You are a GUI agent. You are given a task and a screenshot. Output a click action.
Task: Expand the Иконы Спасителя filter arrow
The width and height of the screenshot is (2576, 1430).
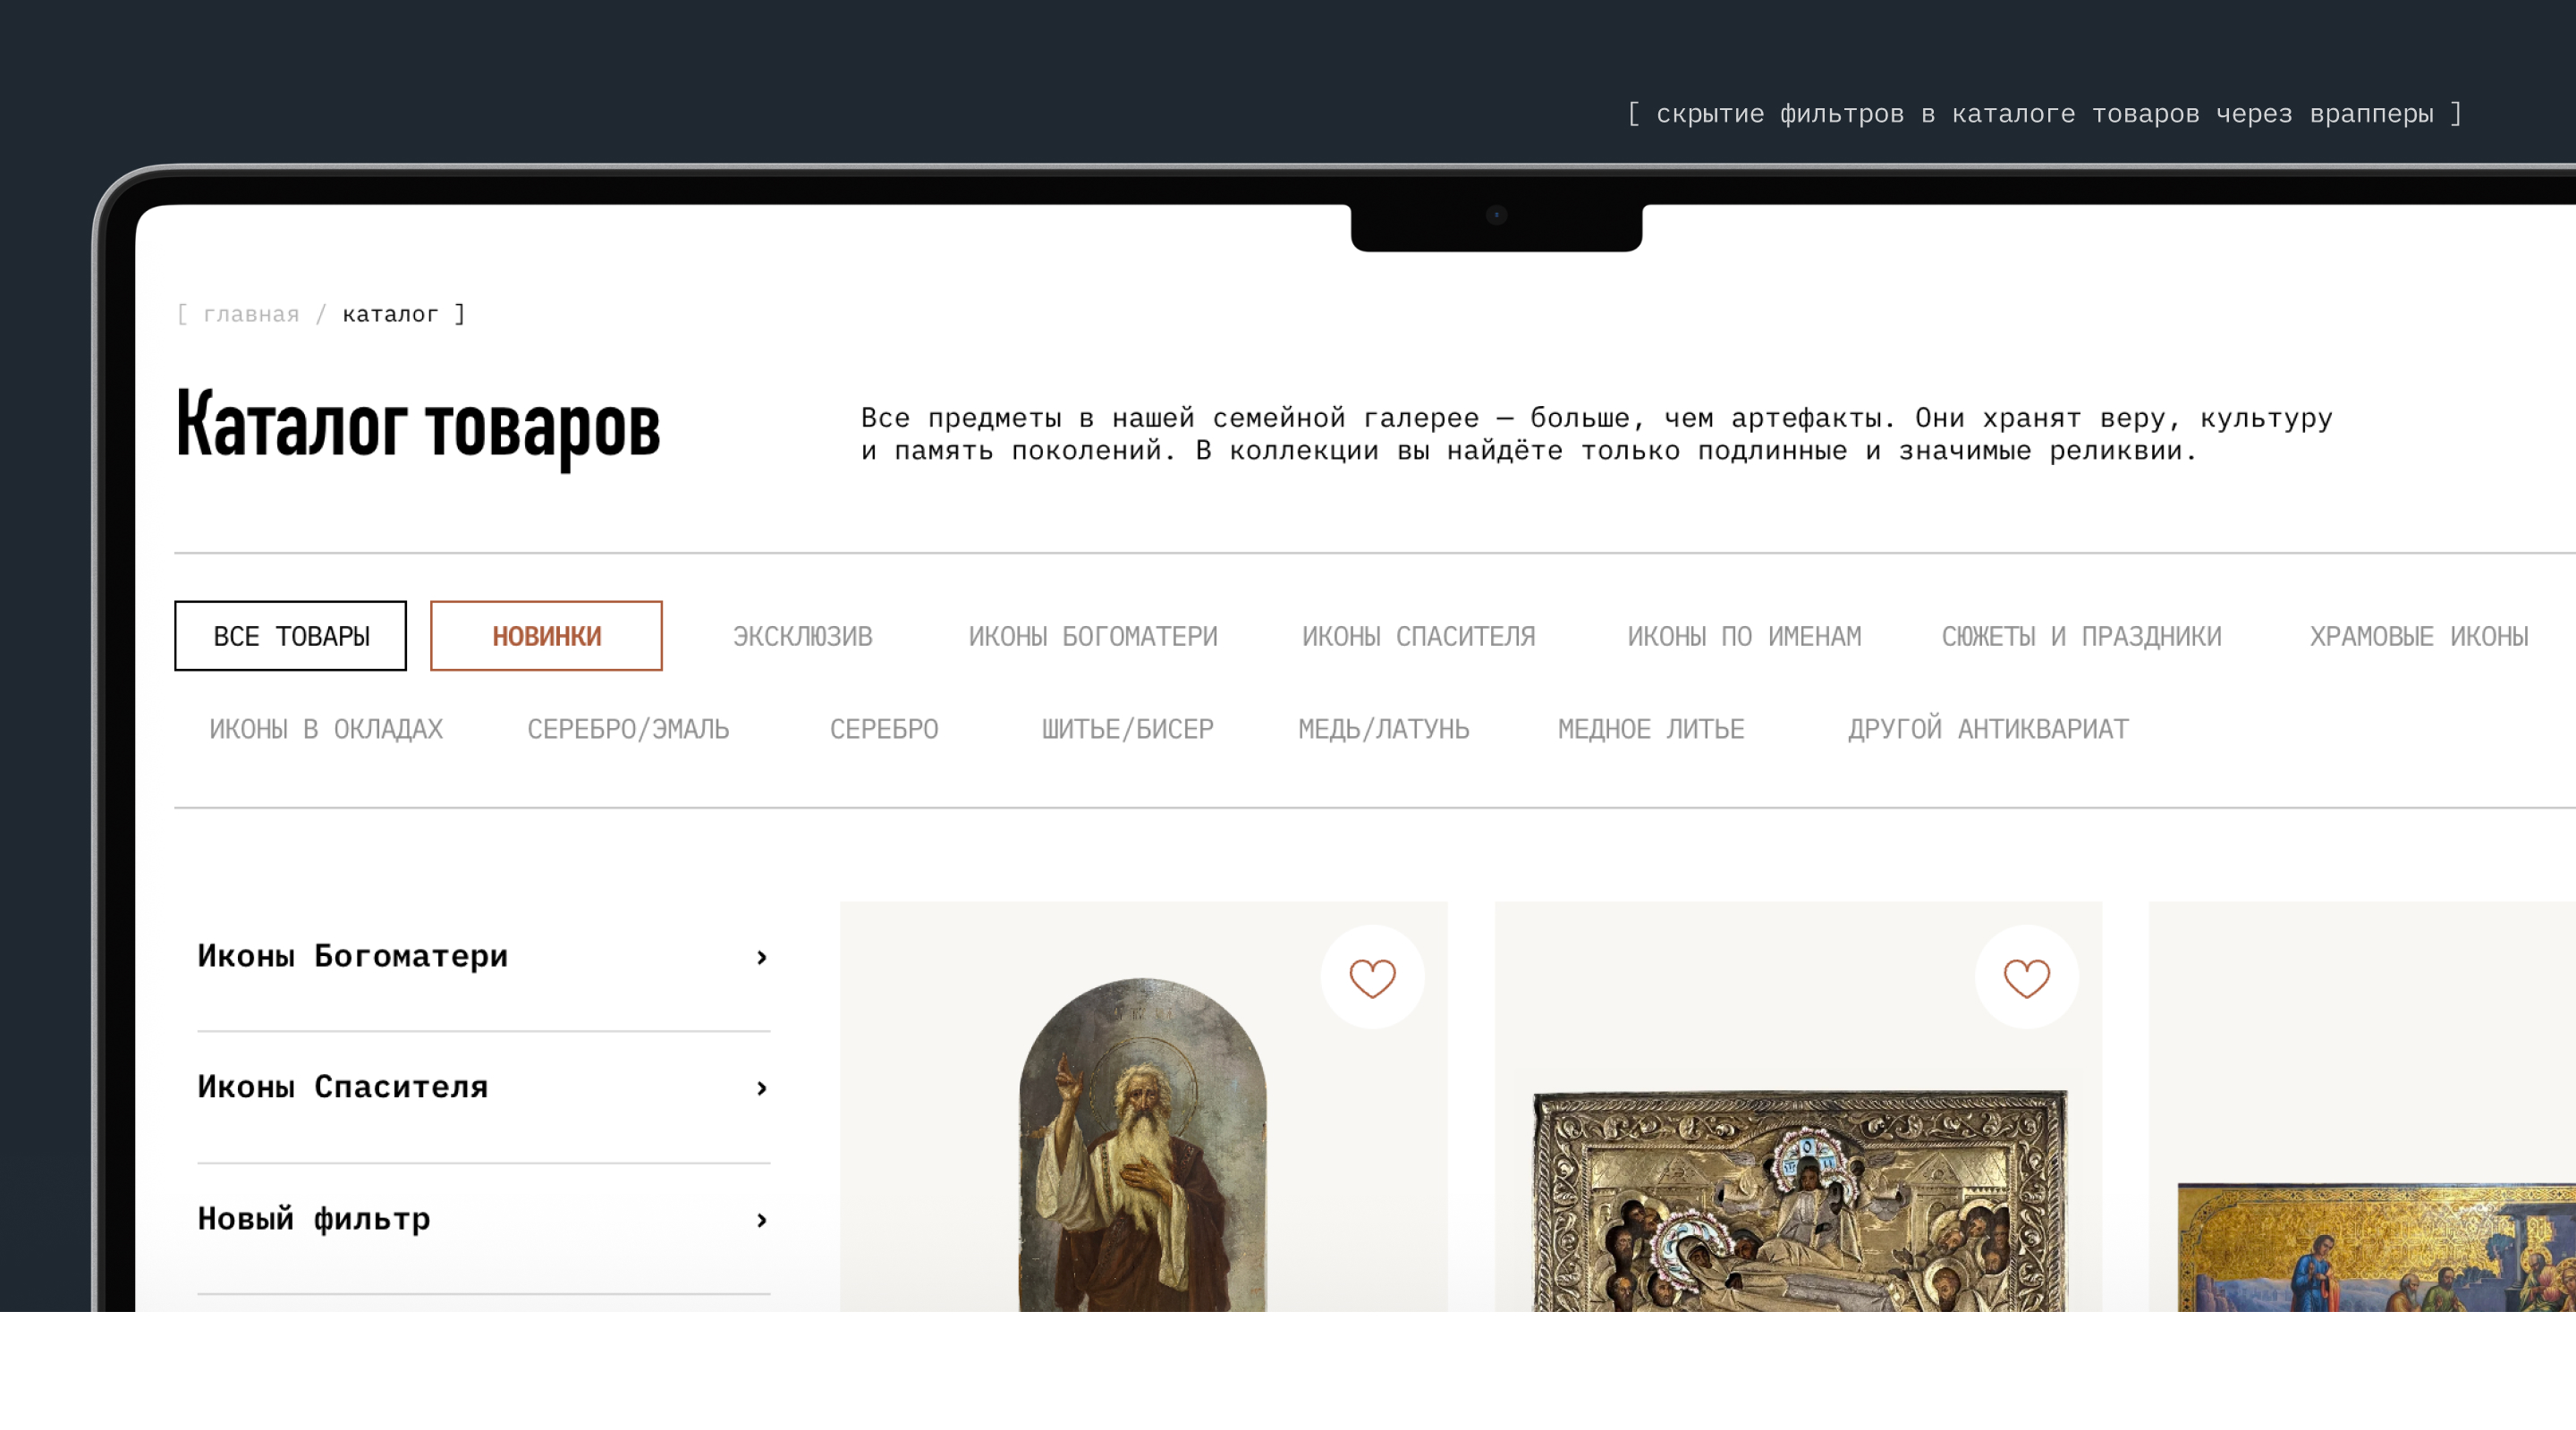point(762,1088)
